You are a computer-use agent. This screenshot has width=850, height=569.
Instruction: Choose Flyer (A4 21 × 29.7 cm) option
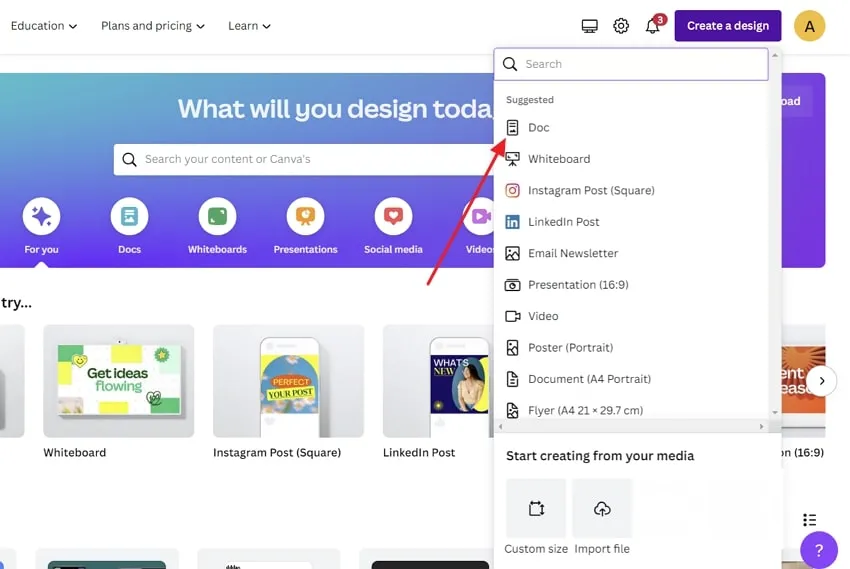(x=631, y=410)
